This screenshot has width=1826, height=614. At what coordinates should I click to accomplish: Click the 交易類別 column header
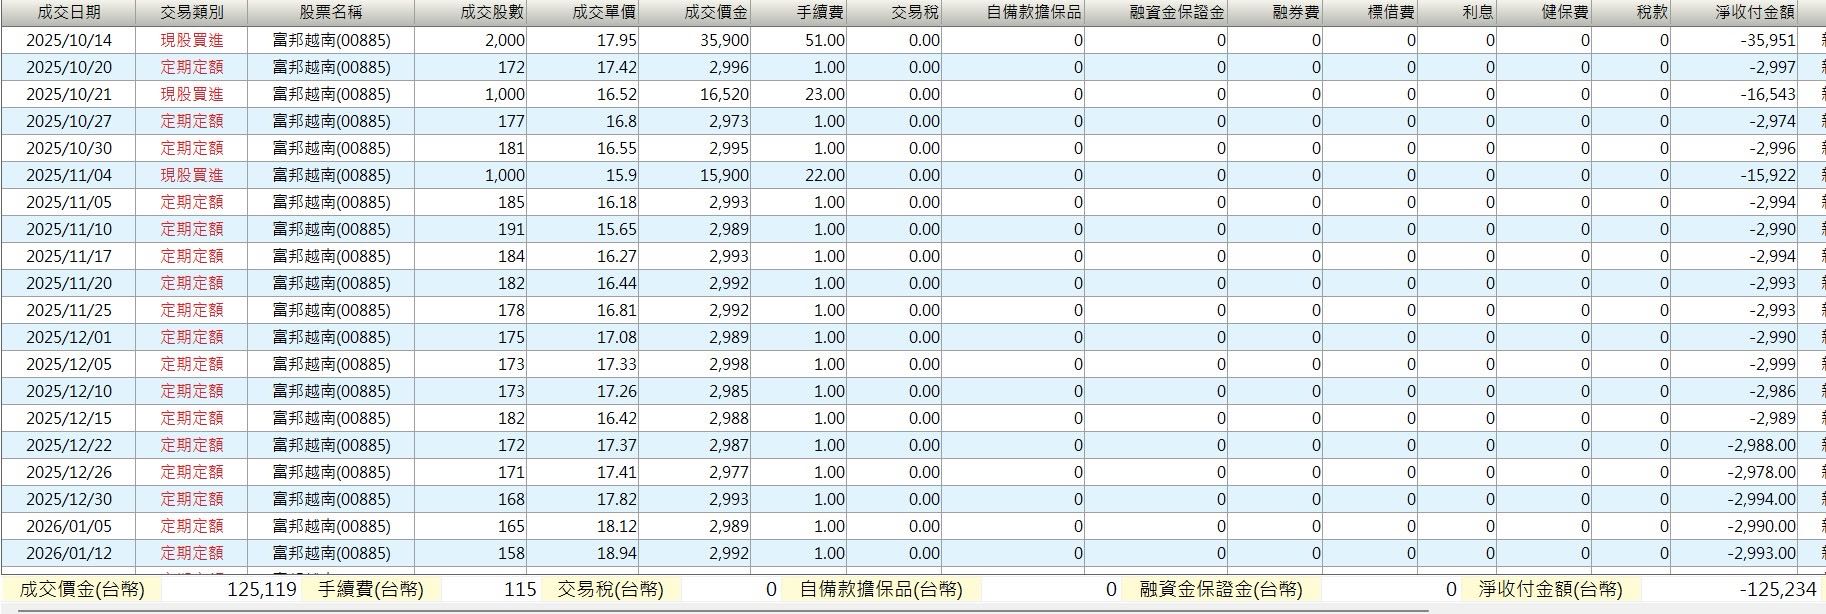coord(192,13)
